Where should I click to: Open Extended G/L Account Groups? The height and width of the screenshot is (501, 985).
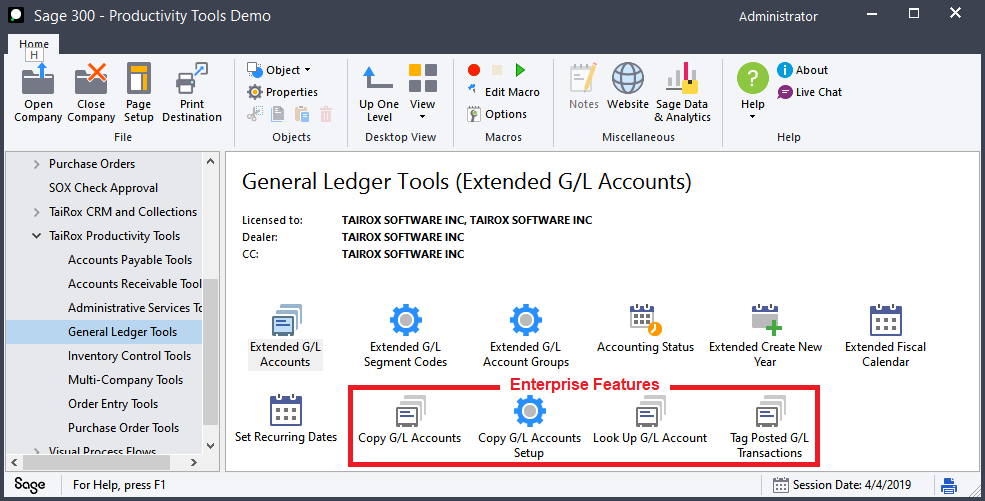coord(526,337)
